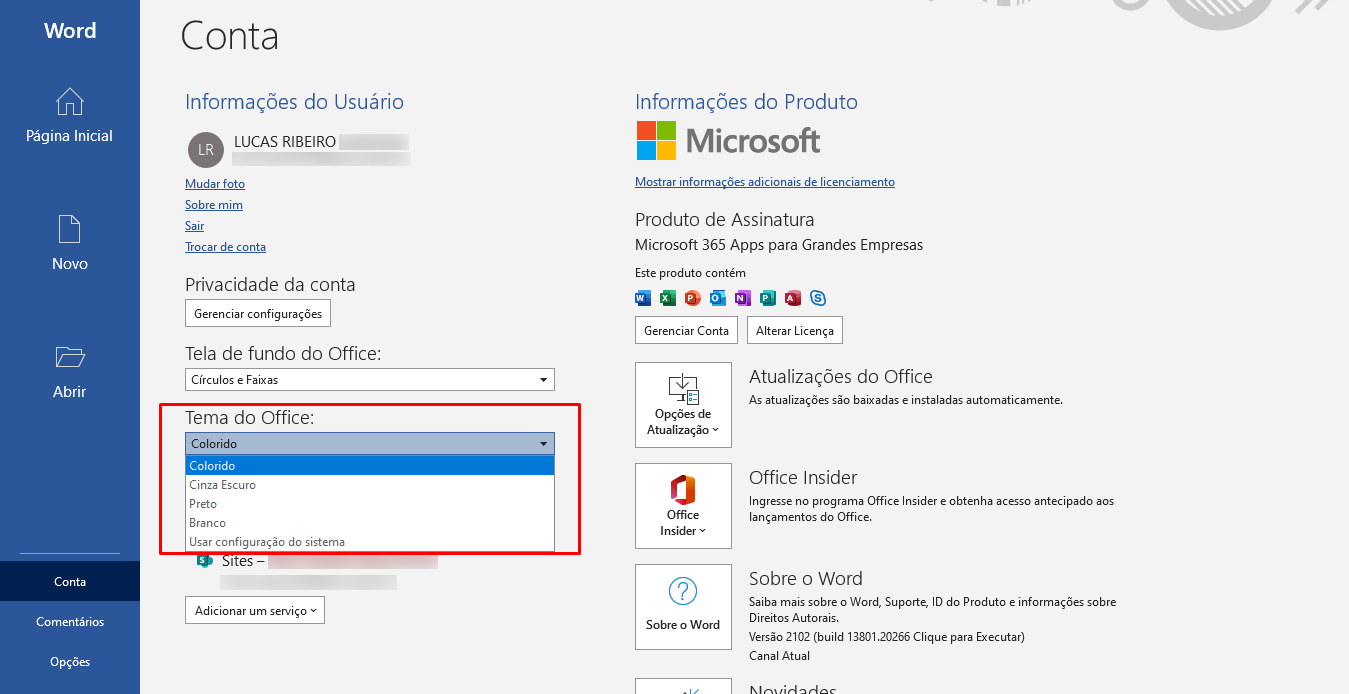Open the Mudar foto link
1349x694 pixels.
[x=215, y=184]
